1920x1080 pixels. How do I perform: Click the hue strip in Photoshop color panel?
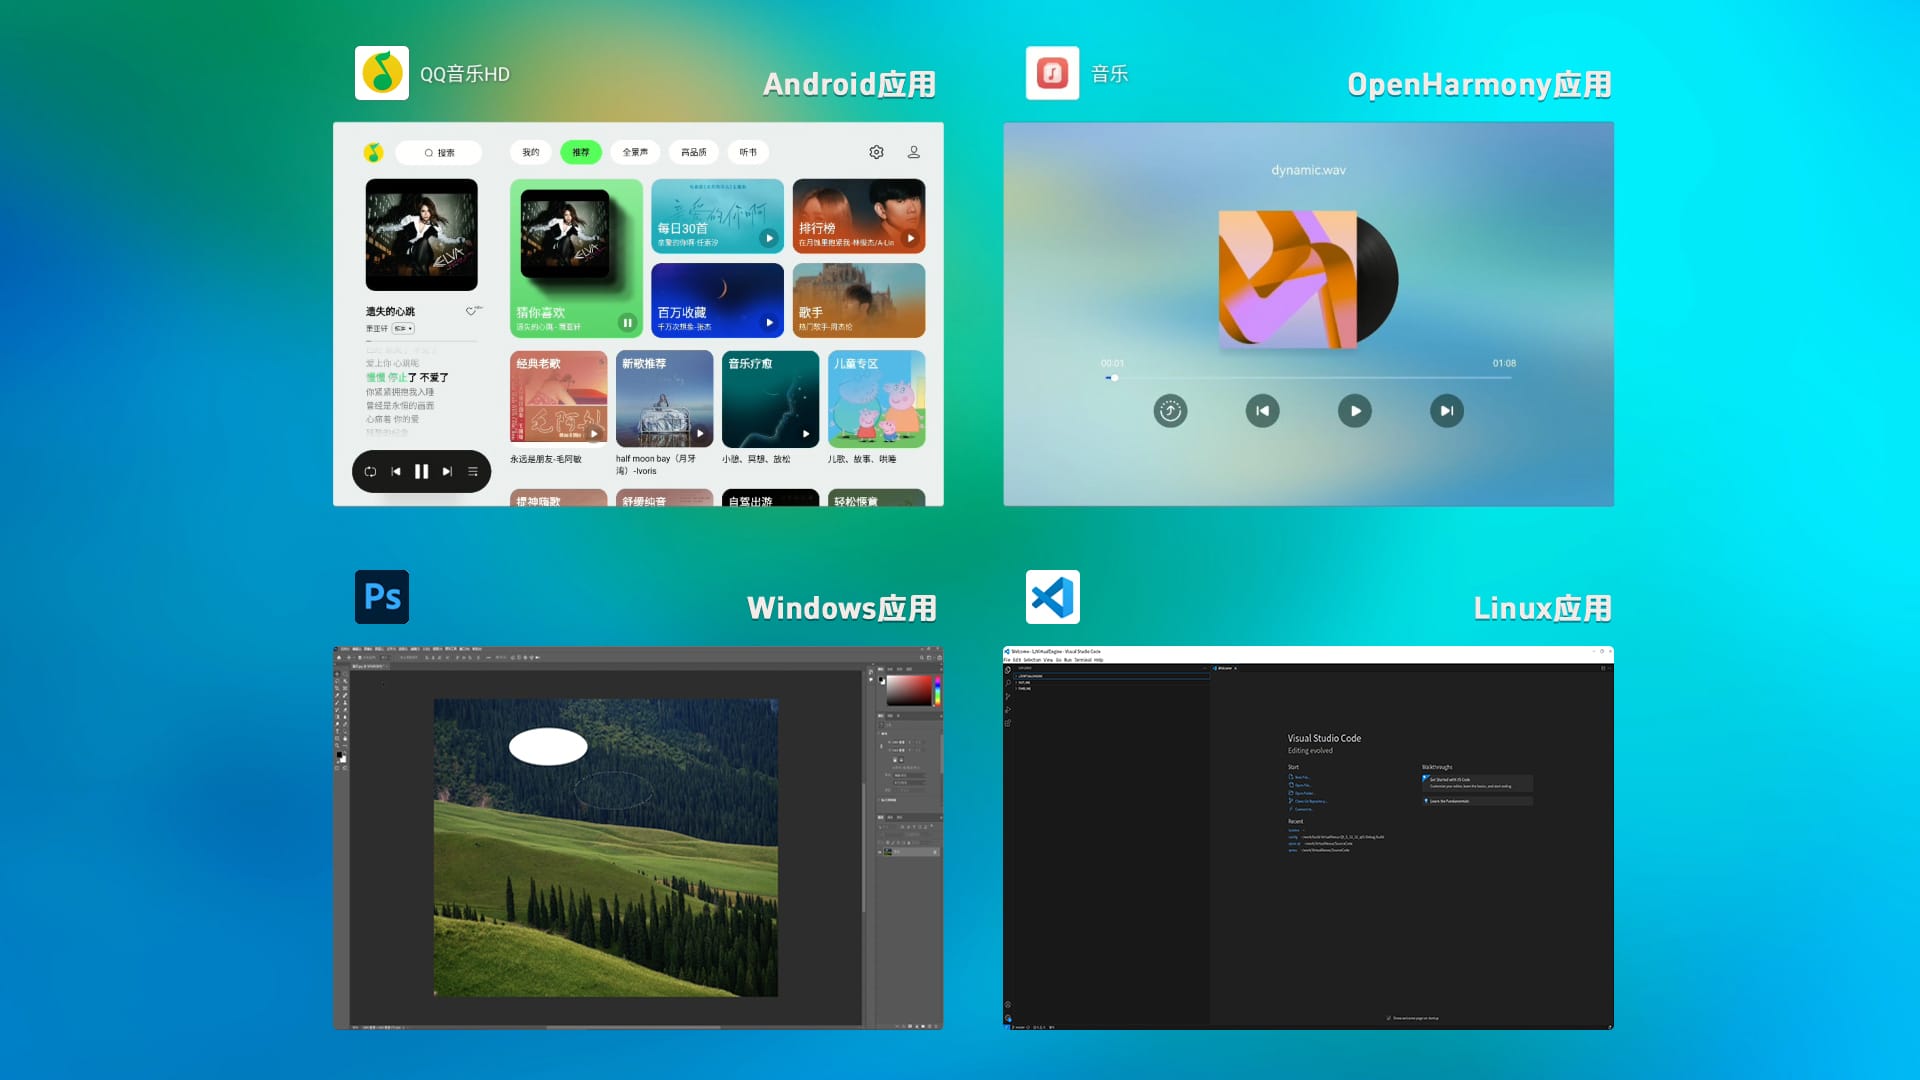point(937,690)
